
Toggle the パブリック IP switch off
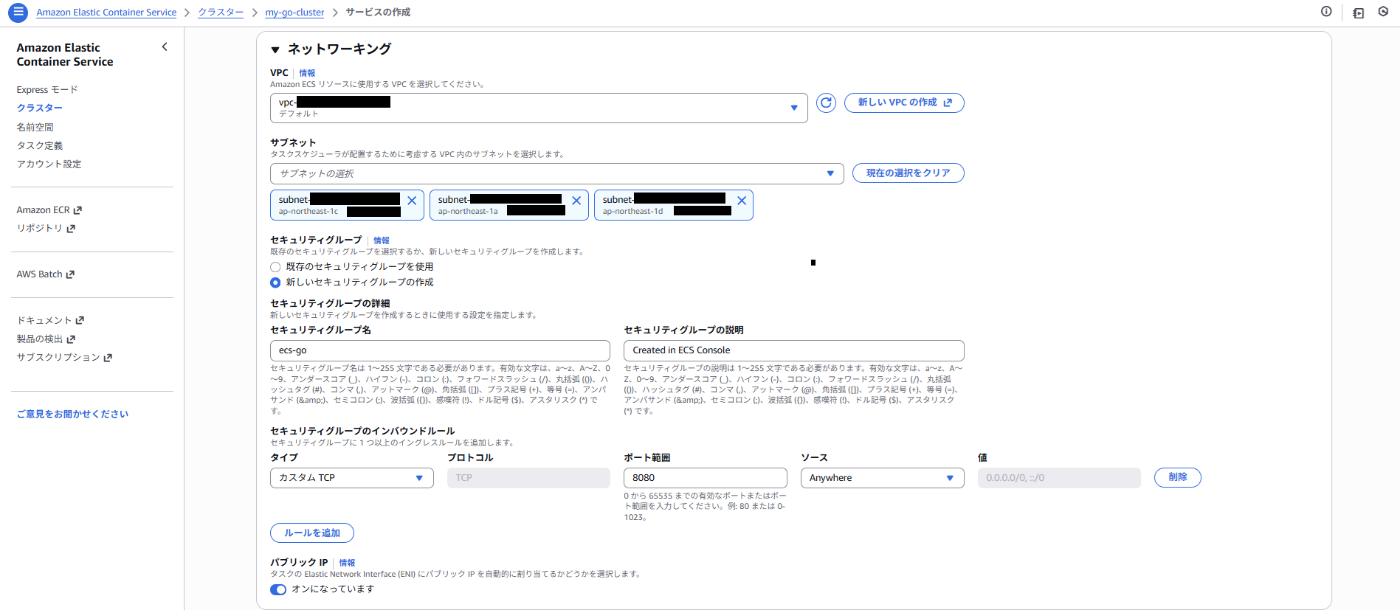[278, 589]
